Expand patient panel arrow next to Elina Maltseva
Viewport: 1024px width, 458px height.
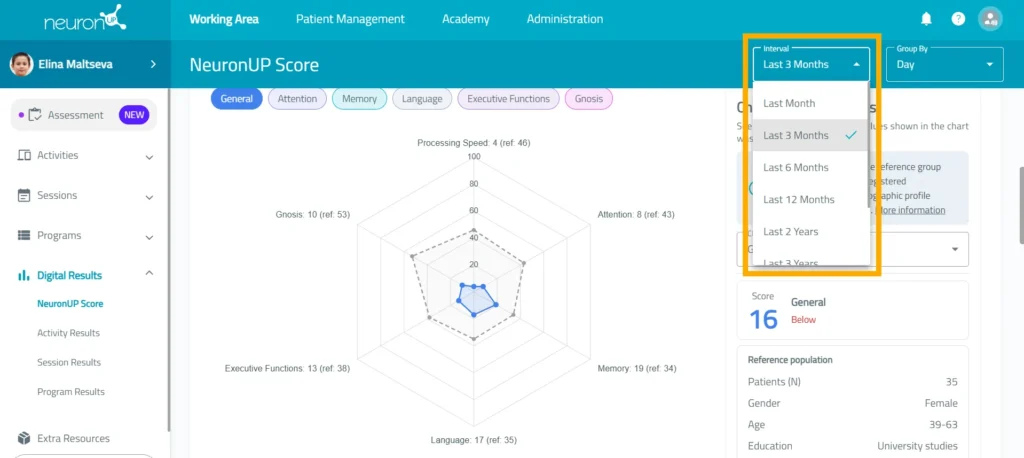pos(153,64)
